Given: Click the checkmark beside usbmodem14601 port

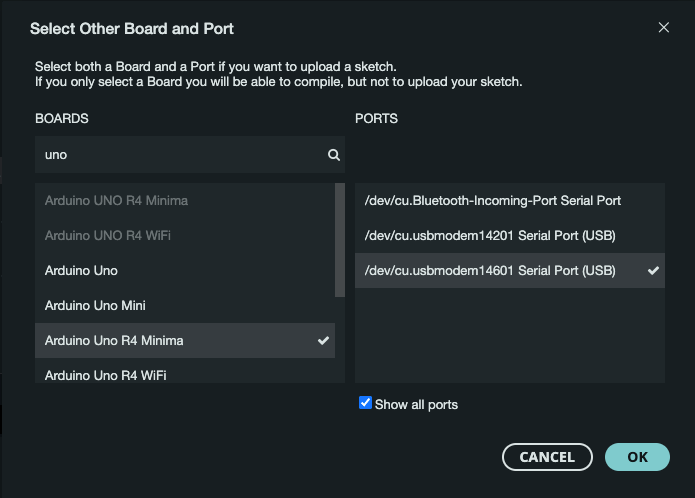Looking at the screenshot, I should pos(653,271).
